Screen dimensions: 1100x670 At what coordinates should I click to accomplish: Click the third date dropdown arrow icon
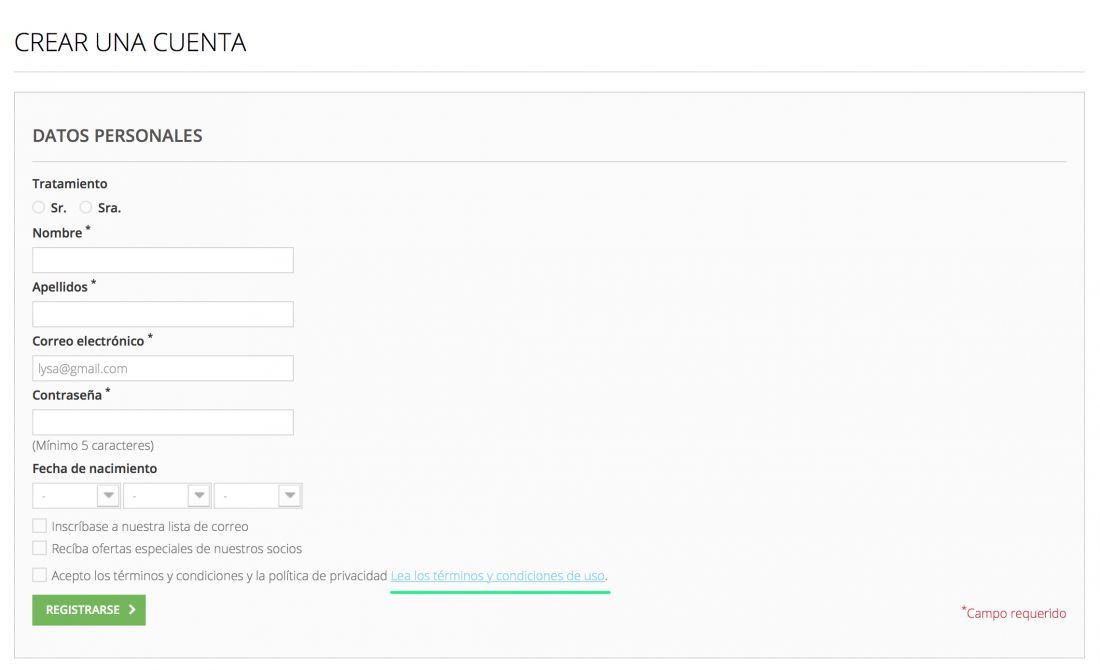[290, 495]
